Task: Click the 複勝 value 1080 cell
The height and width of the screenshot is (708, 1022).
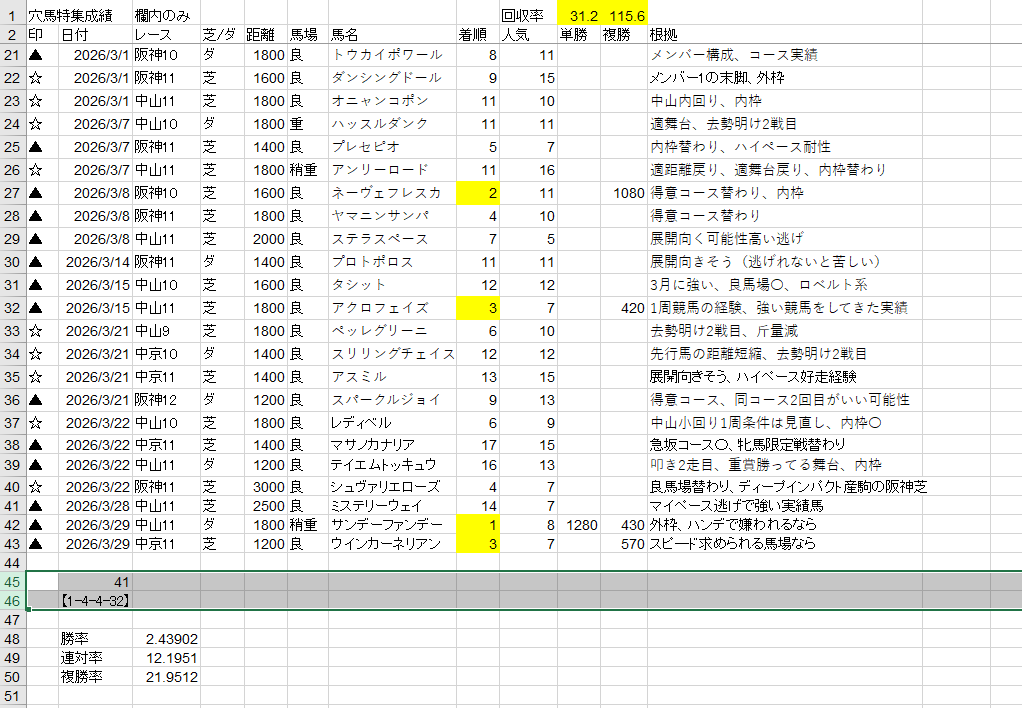Action: pyautogui.click(x=624, y=193)
